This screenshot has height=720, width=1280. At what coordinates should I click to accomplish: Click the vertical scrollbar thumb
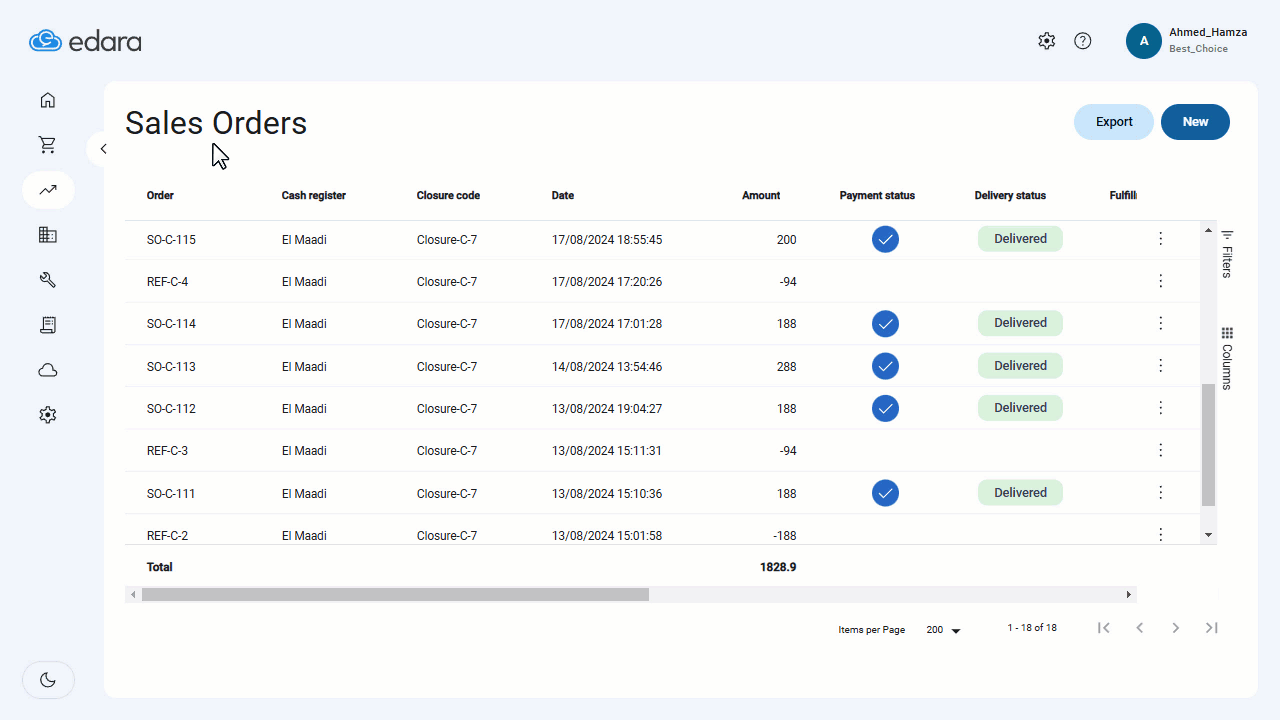(1208, 445)
